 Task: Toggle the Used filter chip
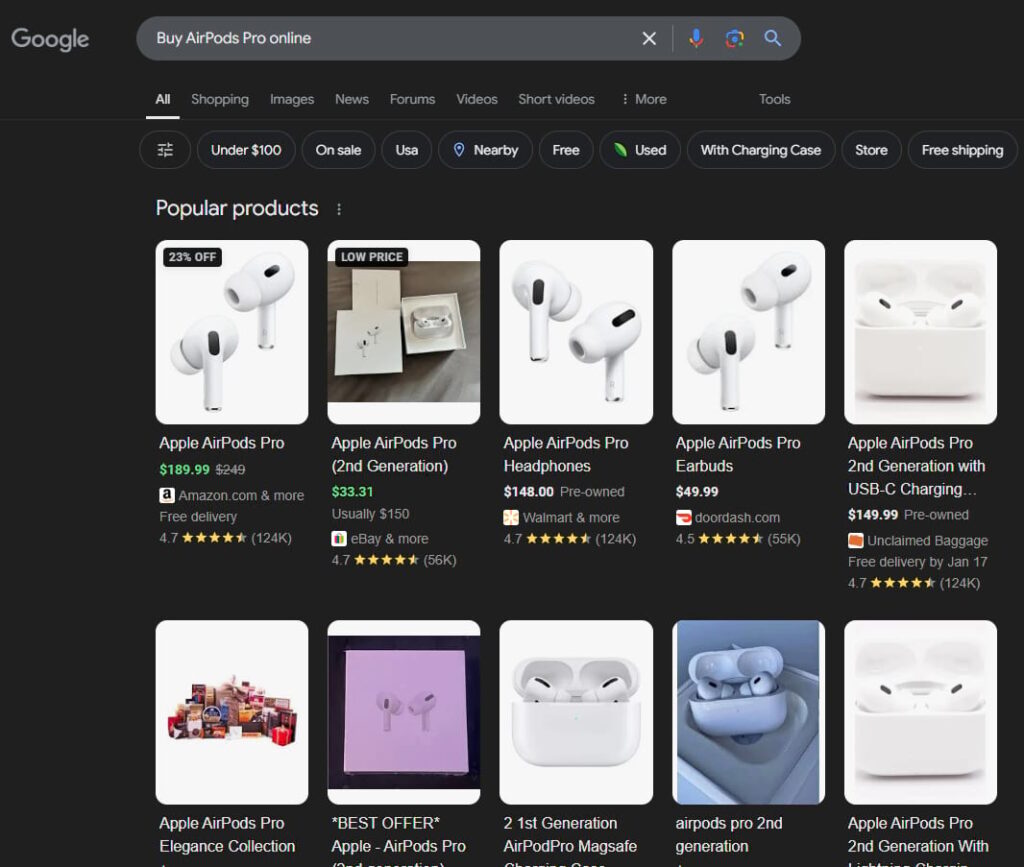tap(640, 150)
